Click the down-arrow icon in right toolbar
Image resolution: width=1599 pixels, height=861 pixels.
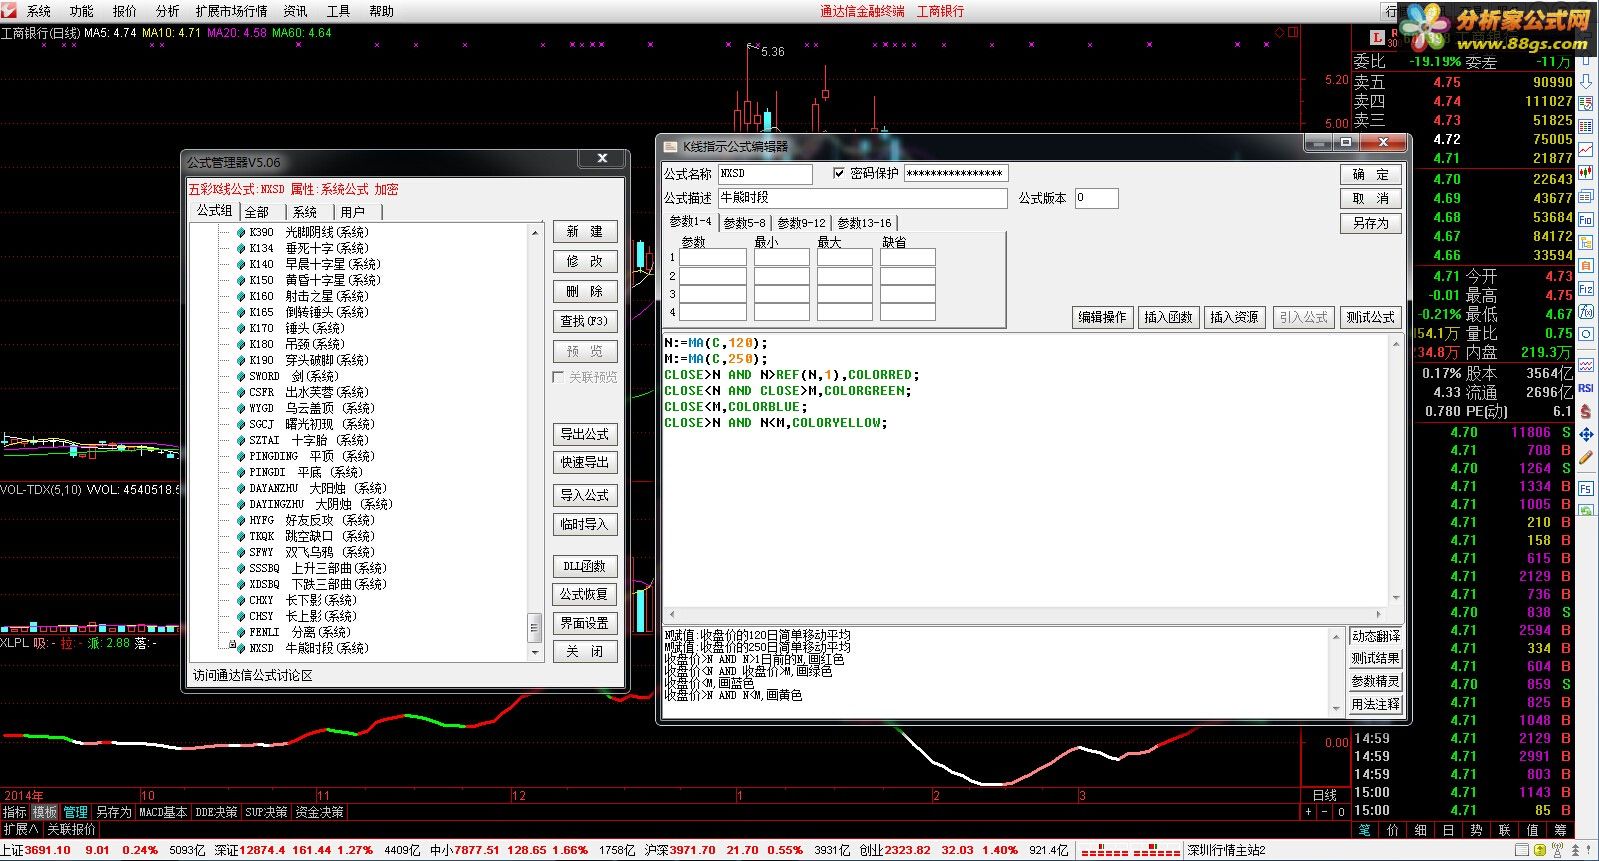(1586, 82)
